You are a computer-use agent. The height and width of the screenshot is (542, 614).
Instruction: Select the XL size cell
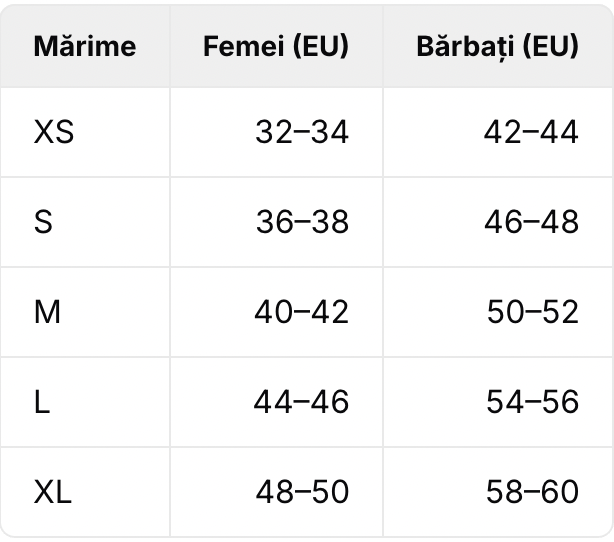pyautogui.click(x=85, y=492)
